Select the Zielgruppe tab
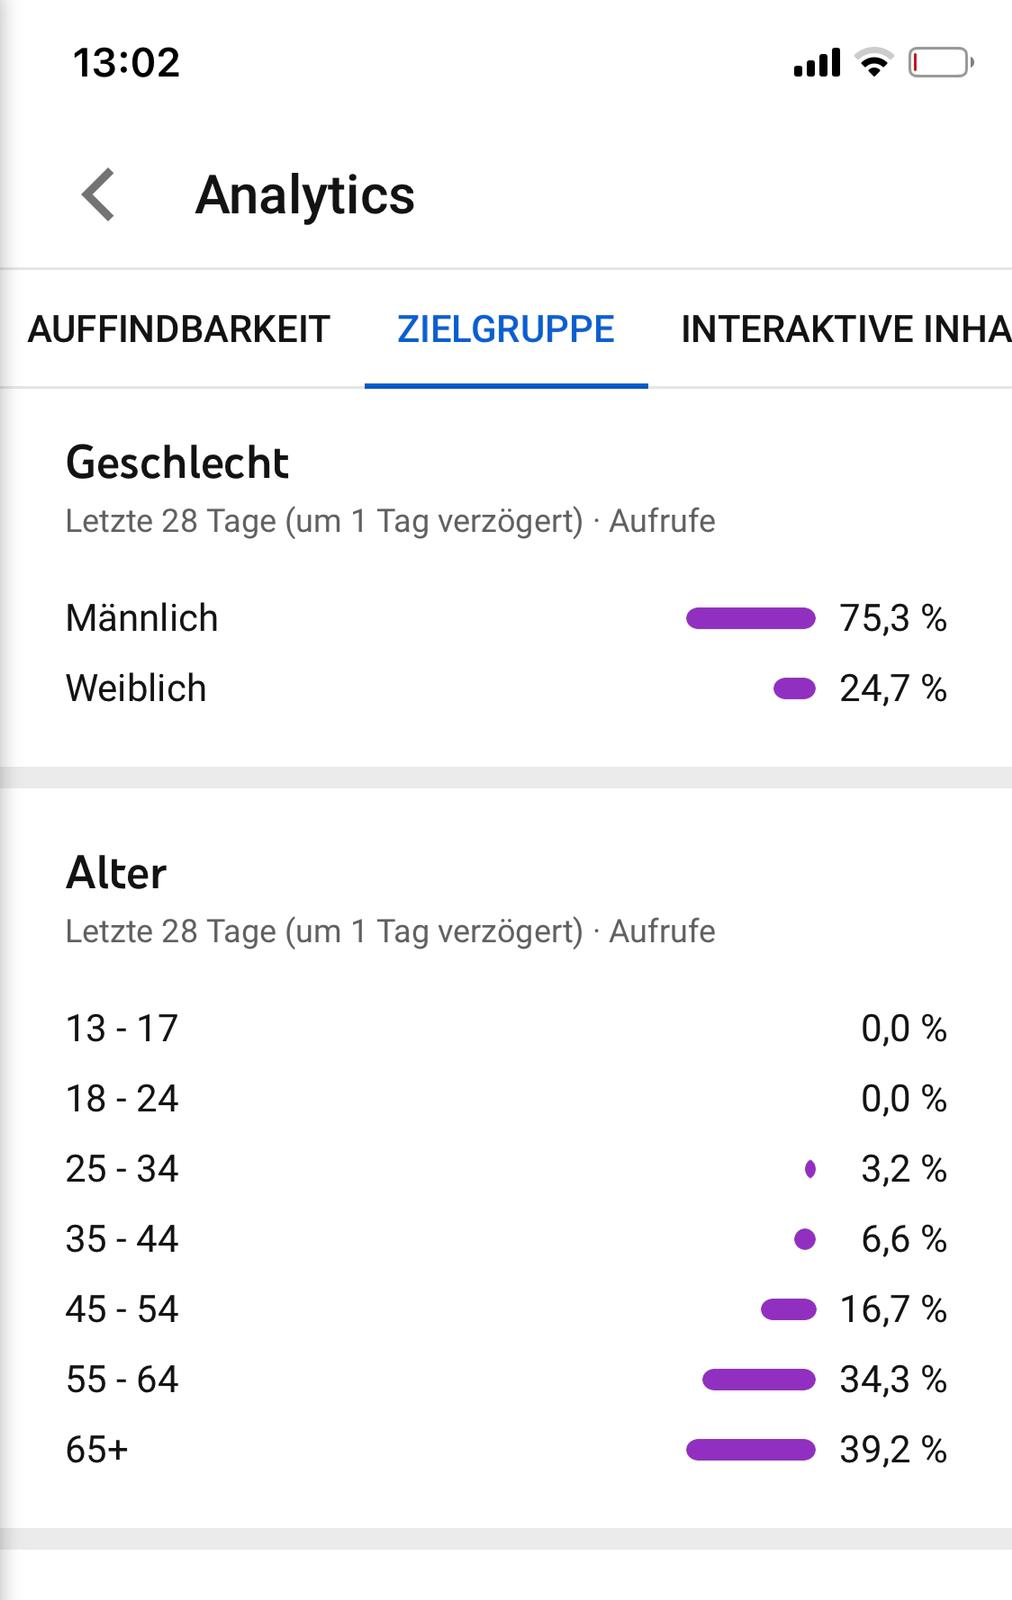 point(506,329)
